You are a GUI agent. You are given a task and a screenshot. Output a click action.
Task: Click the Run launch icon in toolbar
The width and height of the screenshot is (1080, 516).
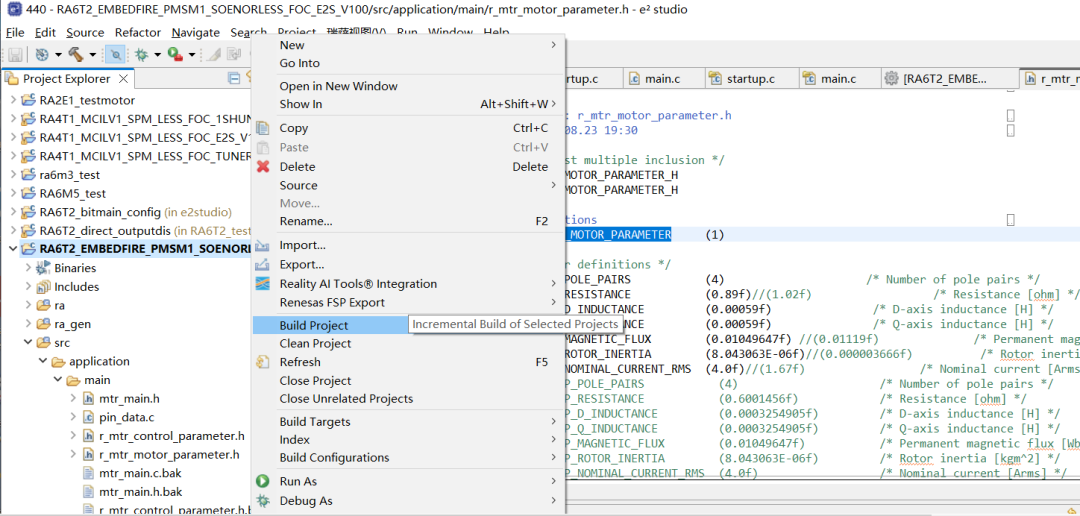point(175,54)
